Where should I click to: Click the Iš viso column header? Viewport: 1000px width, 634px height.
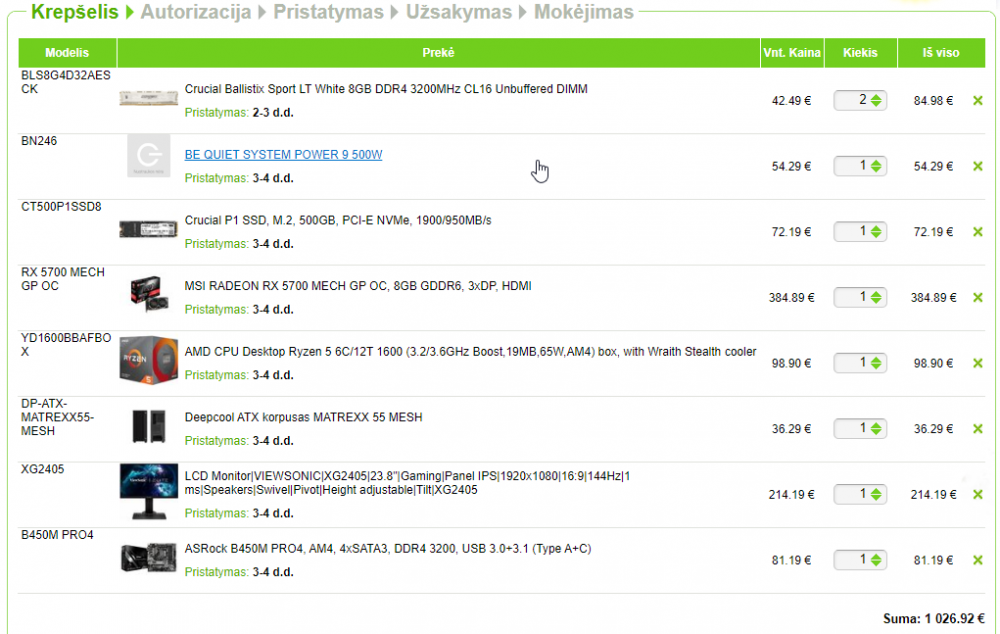click(x=941, y=53)
